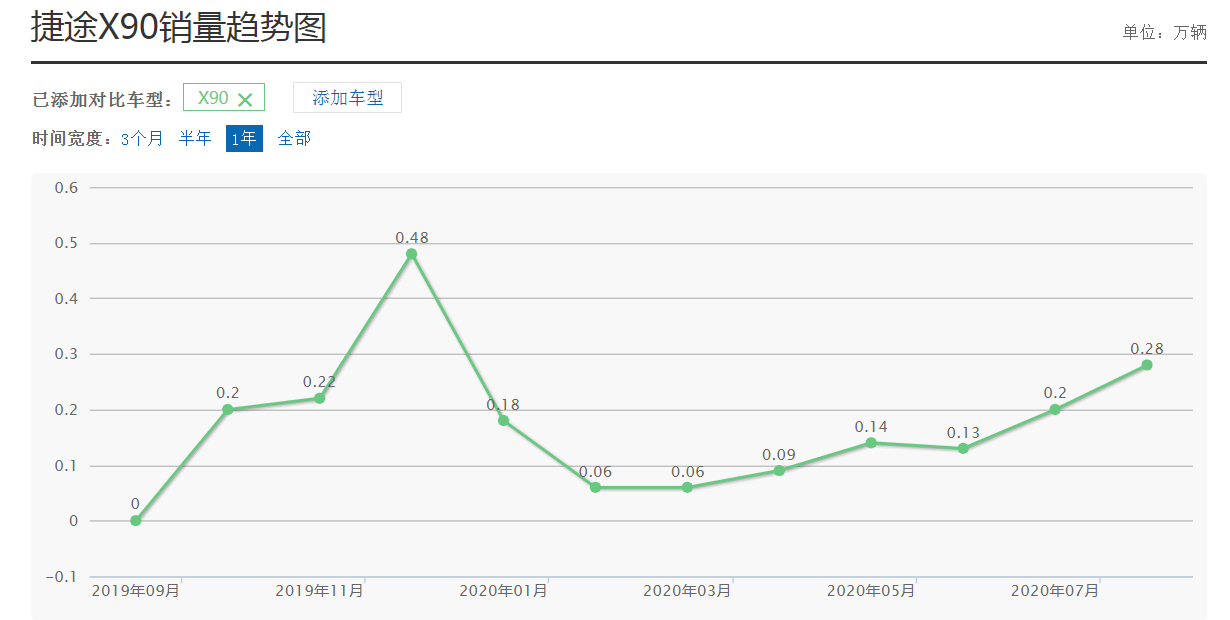Select the 0.22 data point marker
Image resolution: width=1230 pixels, height=620 pixels.
319,398
